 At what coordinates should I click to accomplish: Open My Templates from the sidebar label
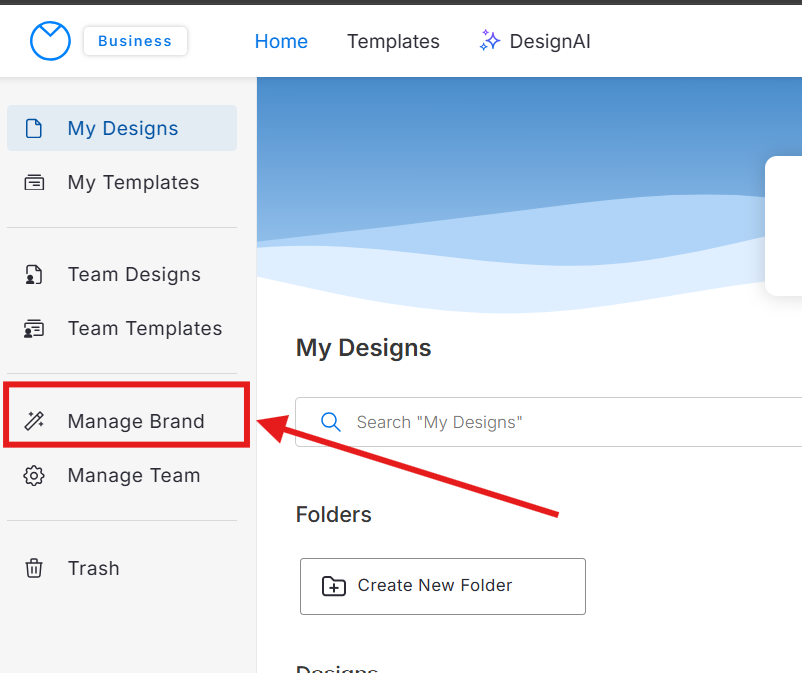pyautogui.click(x=133, y=182)
